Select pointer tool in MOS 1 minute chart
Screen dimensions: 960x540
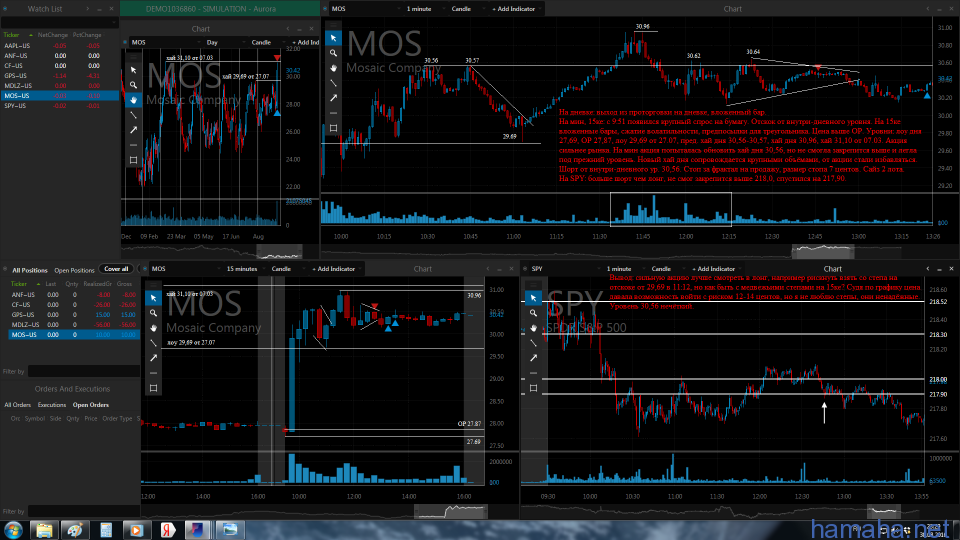pyautogui.click(x=333, y=38)
